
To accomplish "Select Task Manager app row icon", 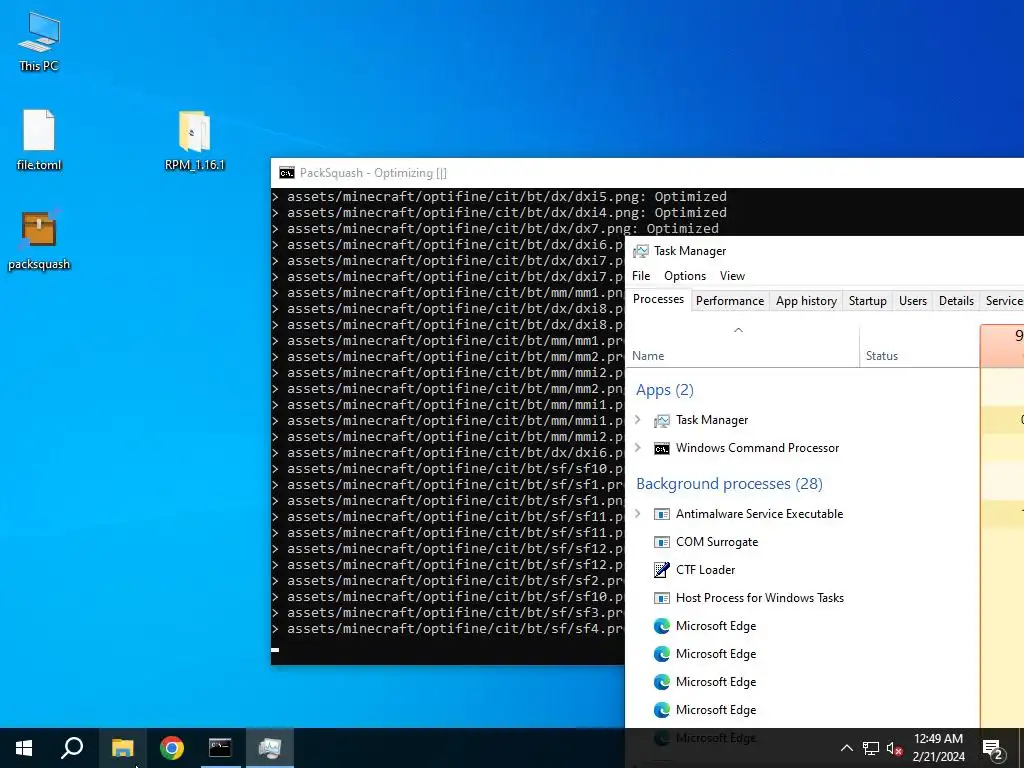I will pos(662,421).
